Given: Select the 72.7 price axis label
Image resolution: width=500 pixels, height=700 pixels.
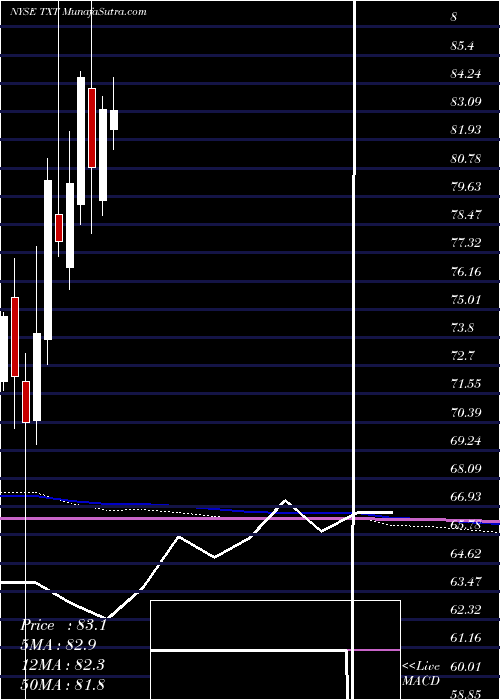Looking at the screenshot, I should click(x=463, y=356).
